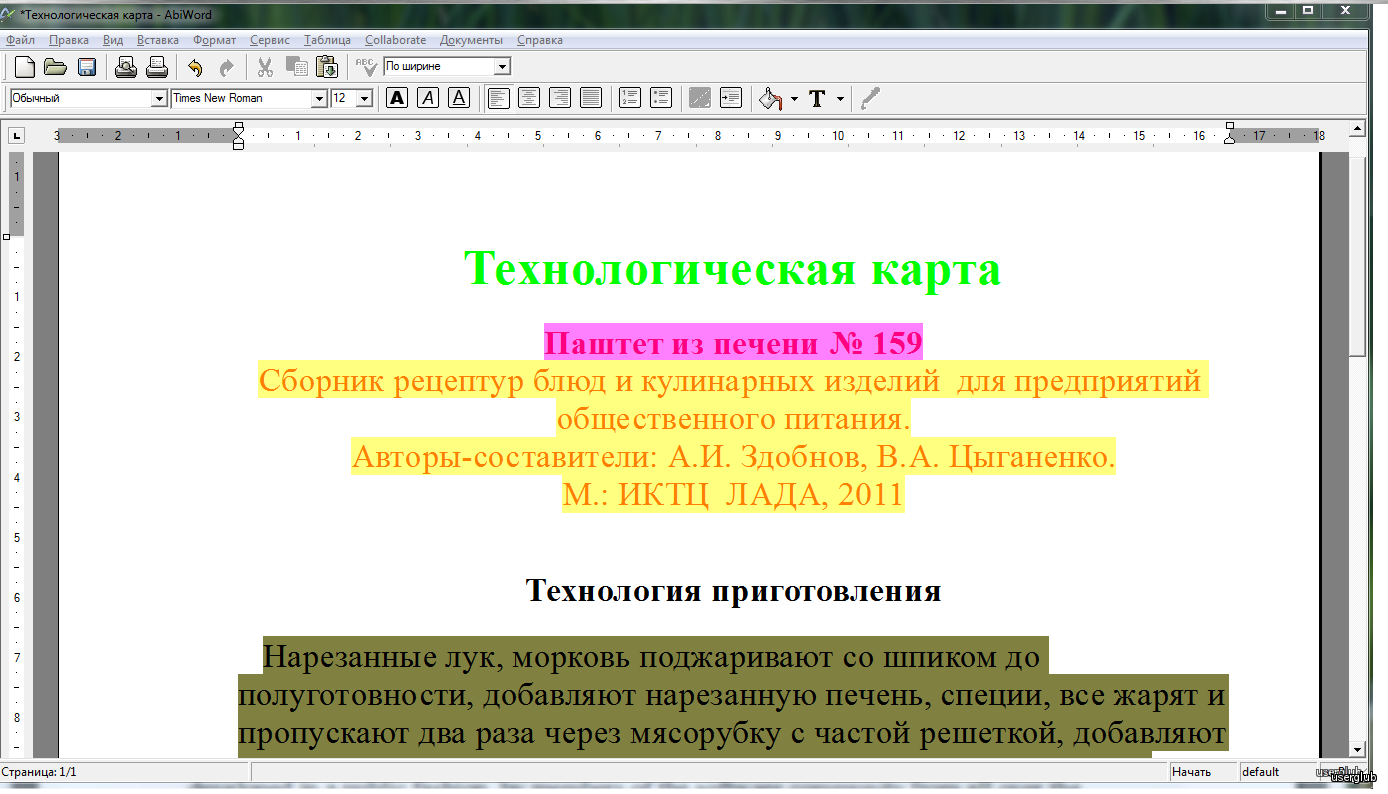Center the text alignment
The height and width of the screenshot is (794, 1388).
point(529,98)
